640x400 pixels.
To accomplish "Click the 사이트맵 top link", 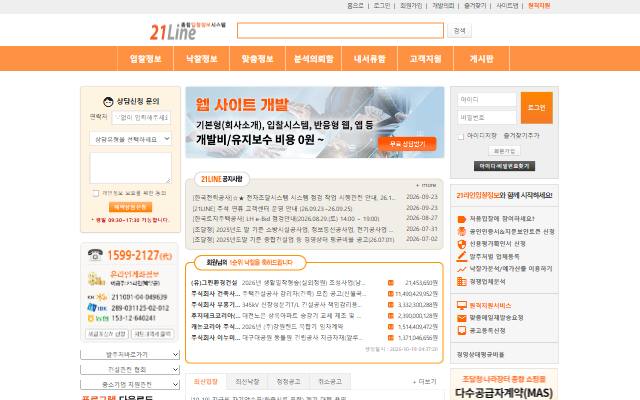I will tap(507, 6).
